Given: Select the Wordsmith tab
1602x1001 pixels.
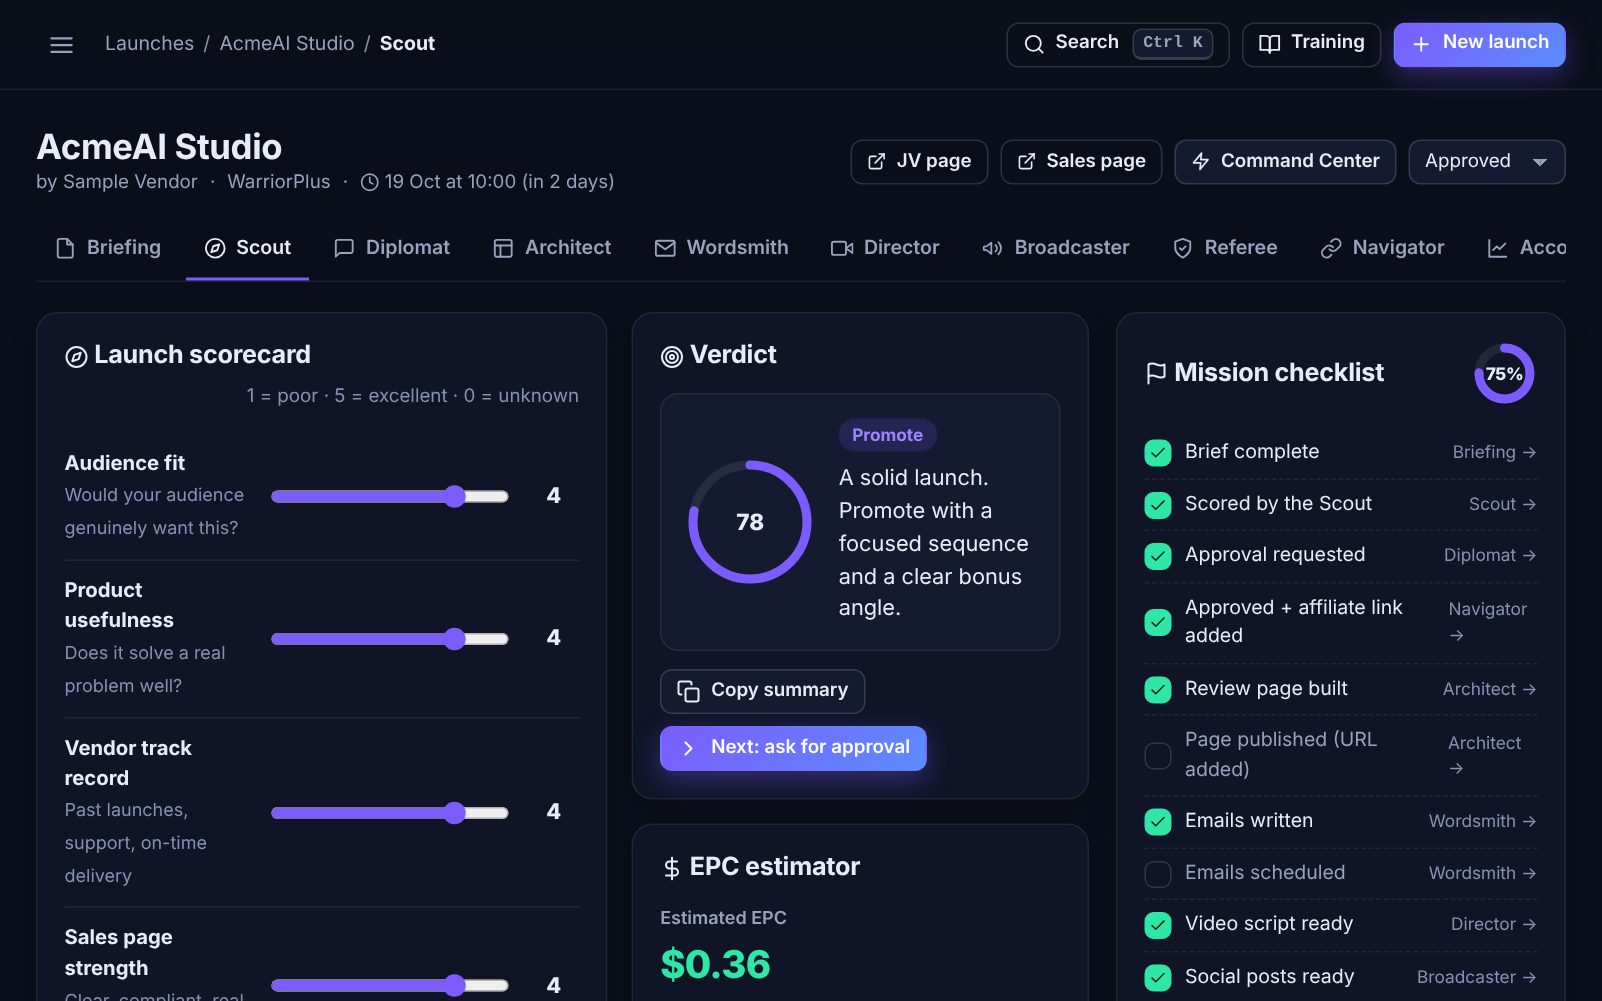Looking at the screenshot, I should [x=722, y=248].
